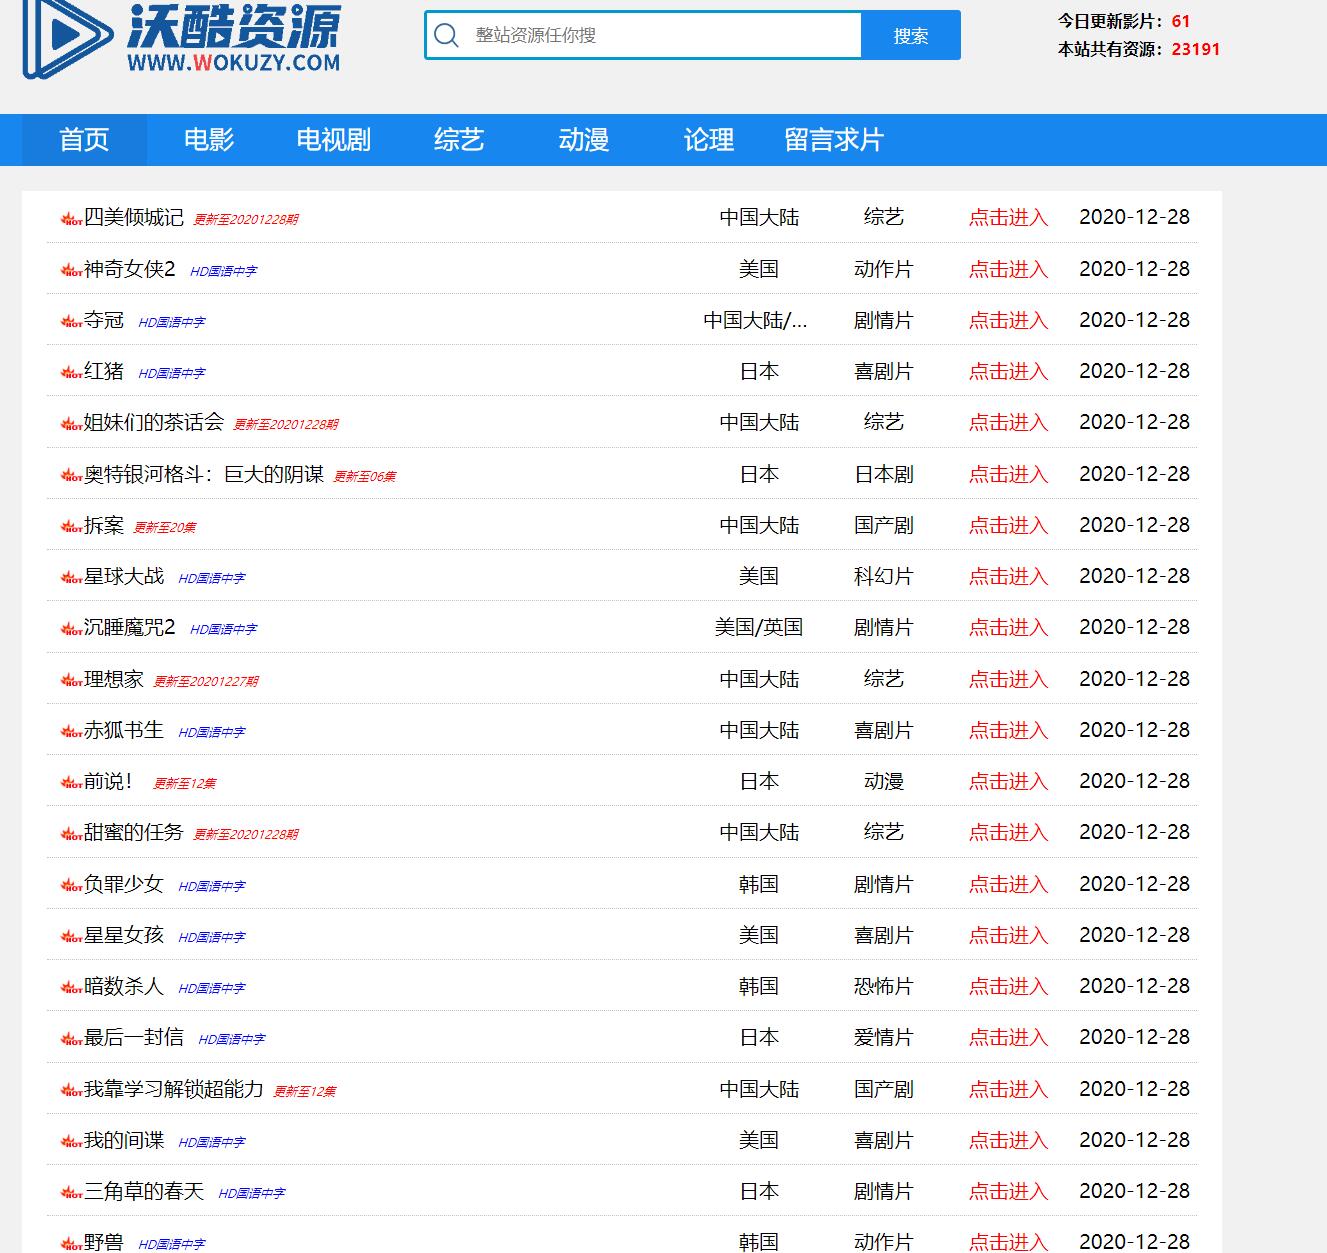Click the HOT icon beside 最后一封信

click(71, 1039)
